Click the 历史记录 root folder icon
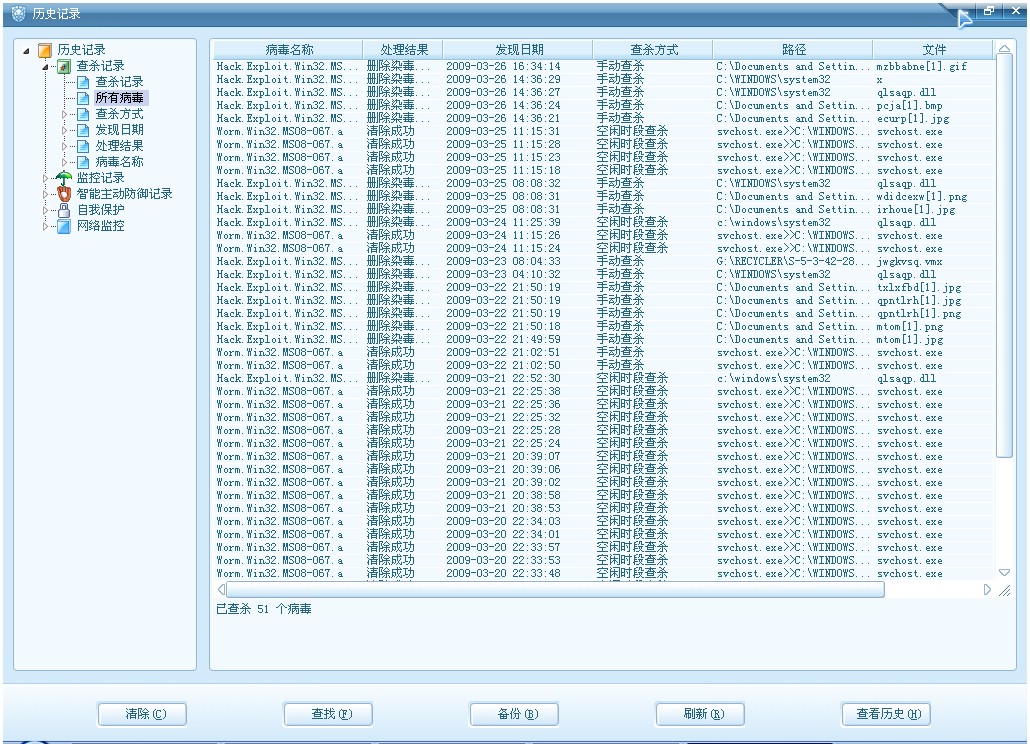Image resolution: width=1030 pixels, height=744 pixels. (45, 50)
